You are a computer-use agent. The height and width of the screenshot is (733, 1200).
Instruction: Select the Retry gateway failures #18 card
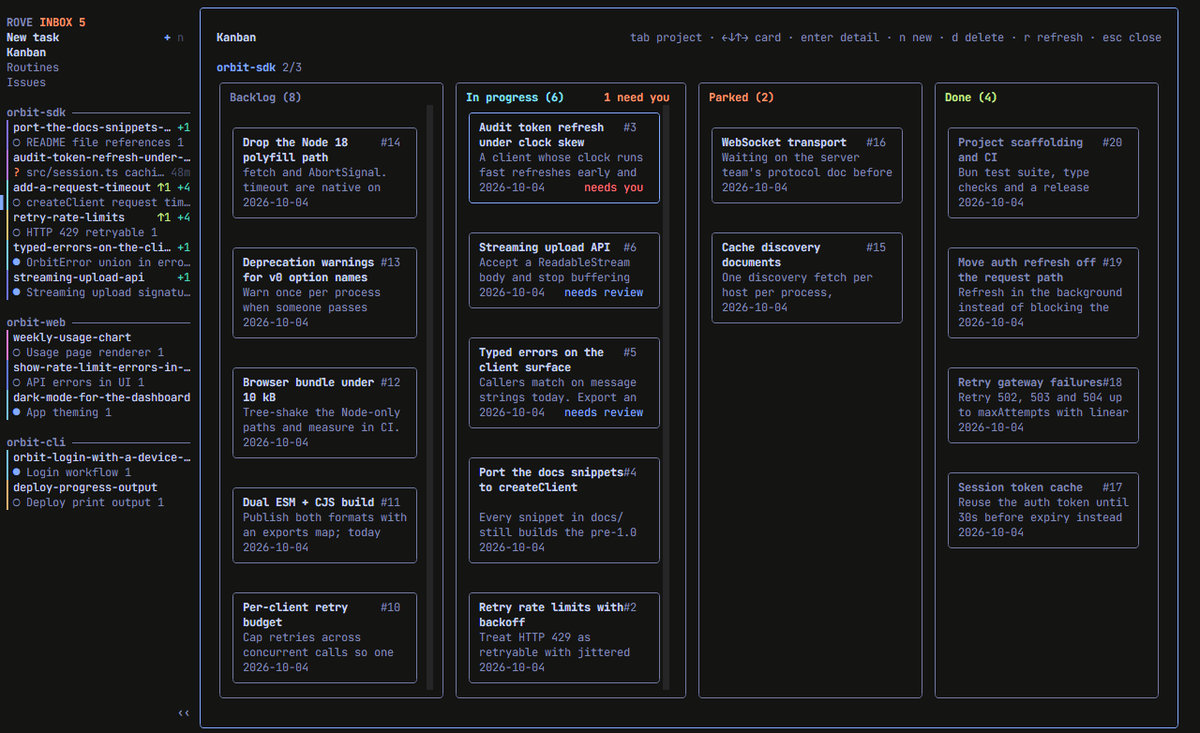click(1043, 405)
